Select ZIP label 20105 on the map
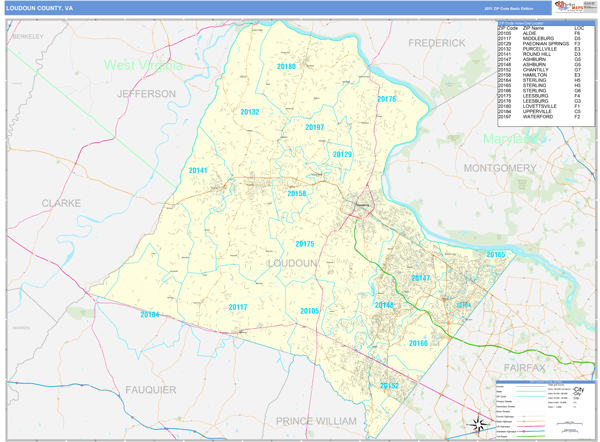Image resolution: width=600 pixels, height=442 pixels. tap(309, 311)
